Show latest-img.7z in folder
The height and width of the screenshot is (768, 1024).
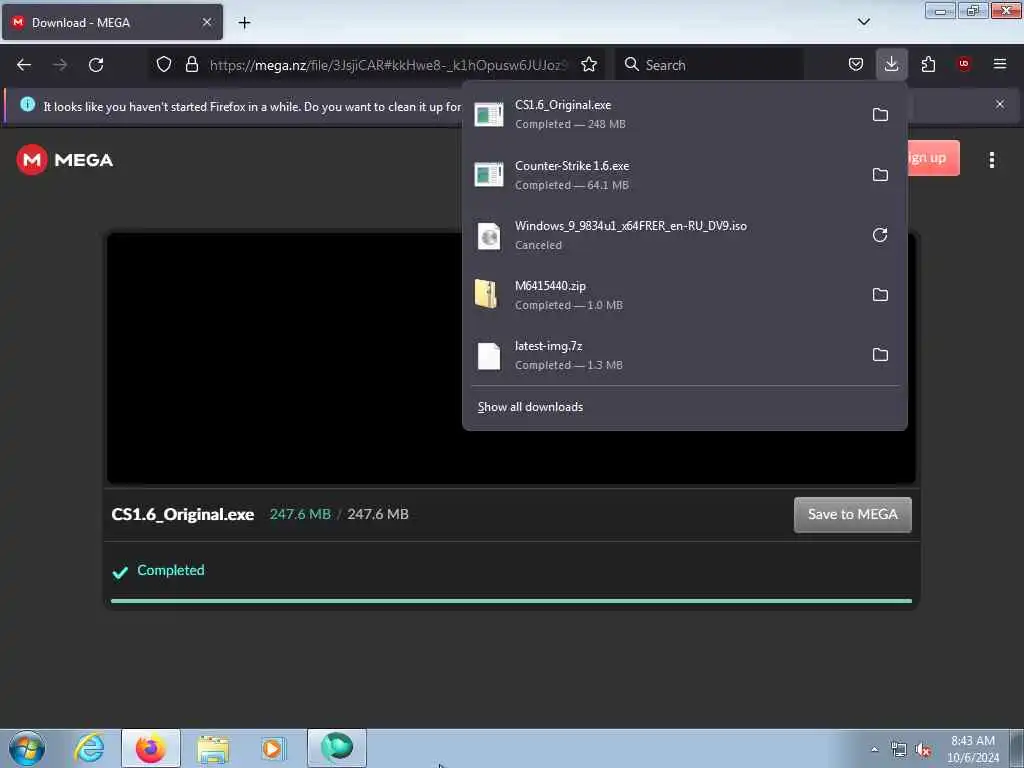pyautogui.click(x=880, y=355)
